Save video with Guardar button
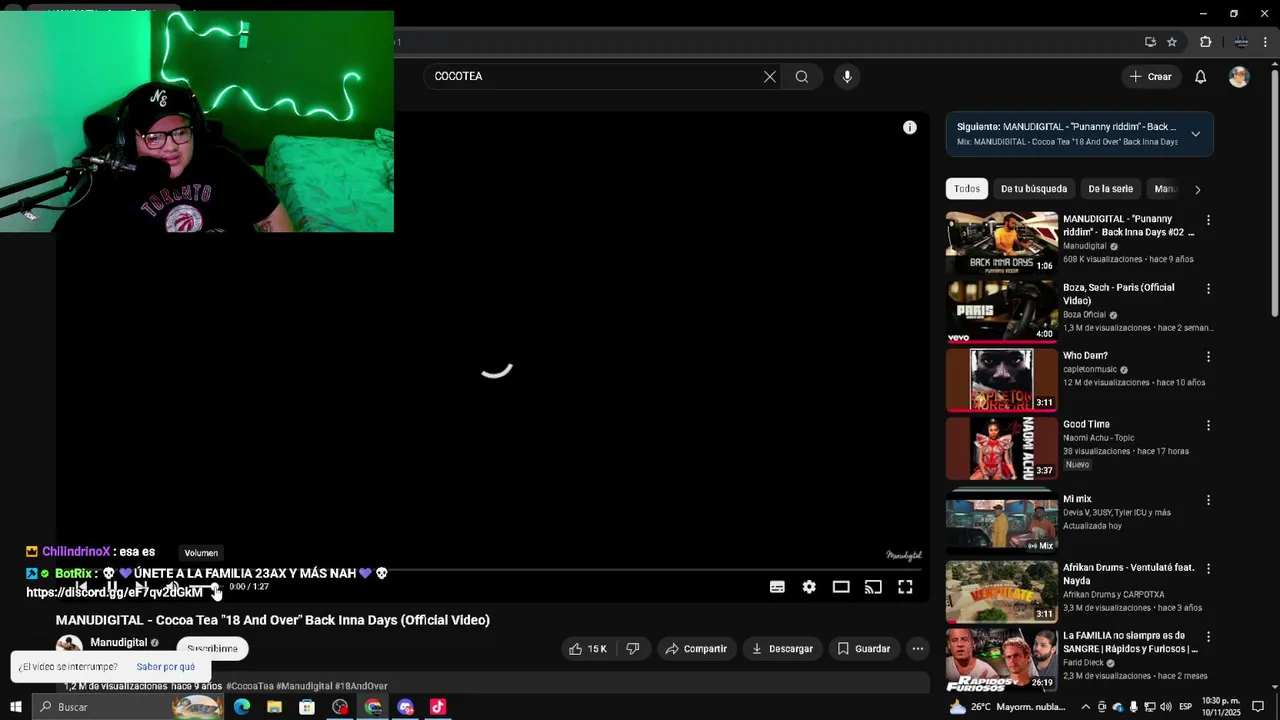The width and height of the screenshot is (1280, 720). 864,649
